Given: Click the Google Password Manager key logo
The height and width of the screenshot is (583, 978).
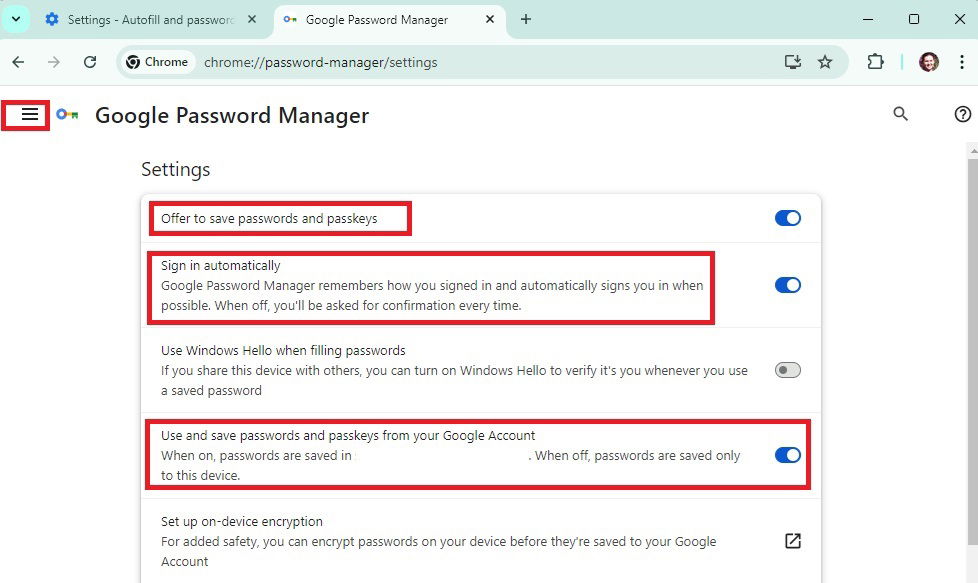Looking at the screenshot, I should (67, 115).
